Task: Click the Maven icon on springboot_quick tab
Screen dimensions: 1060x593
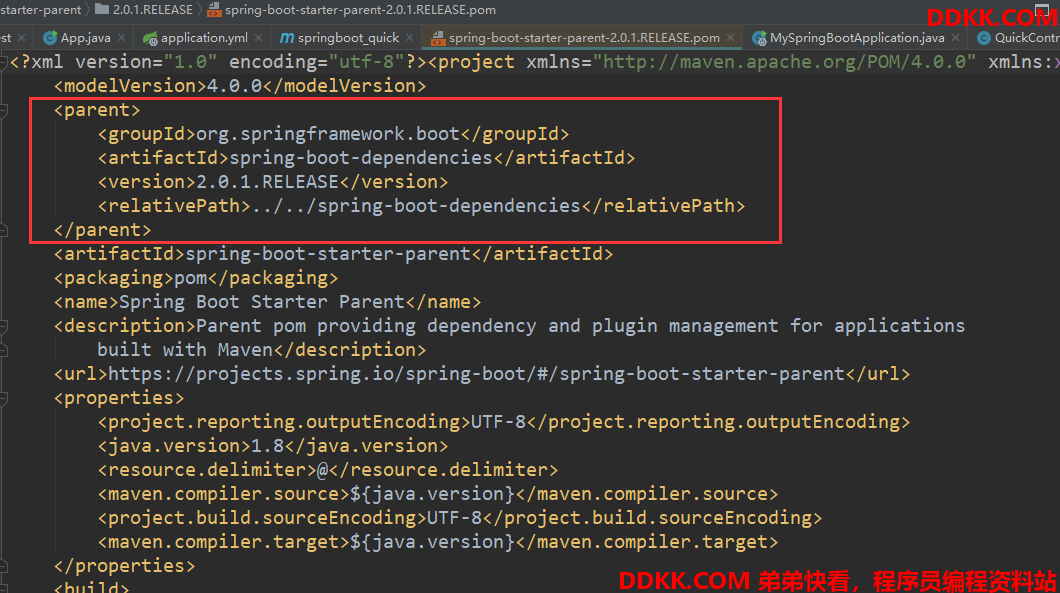Action: tap(287, 38)
